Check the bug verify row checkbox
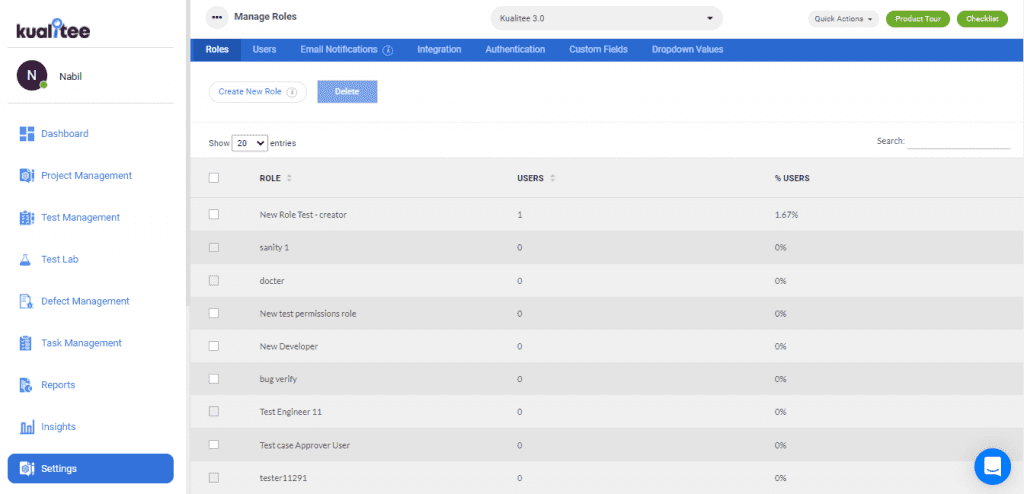This screenshot has height=494, width=1024. (214, 379)
